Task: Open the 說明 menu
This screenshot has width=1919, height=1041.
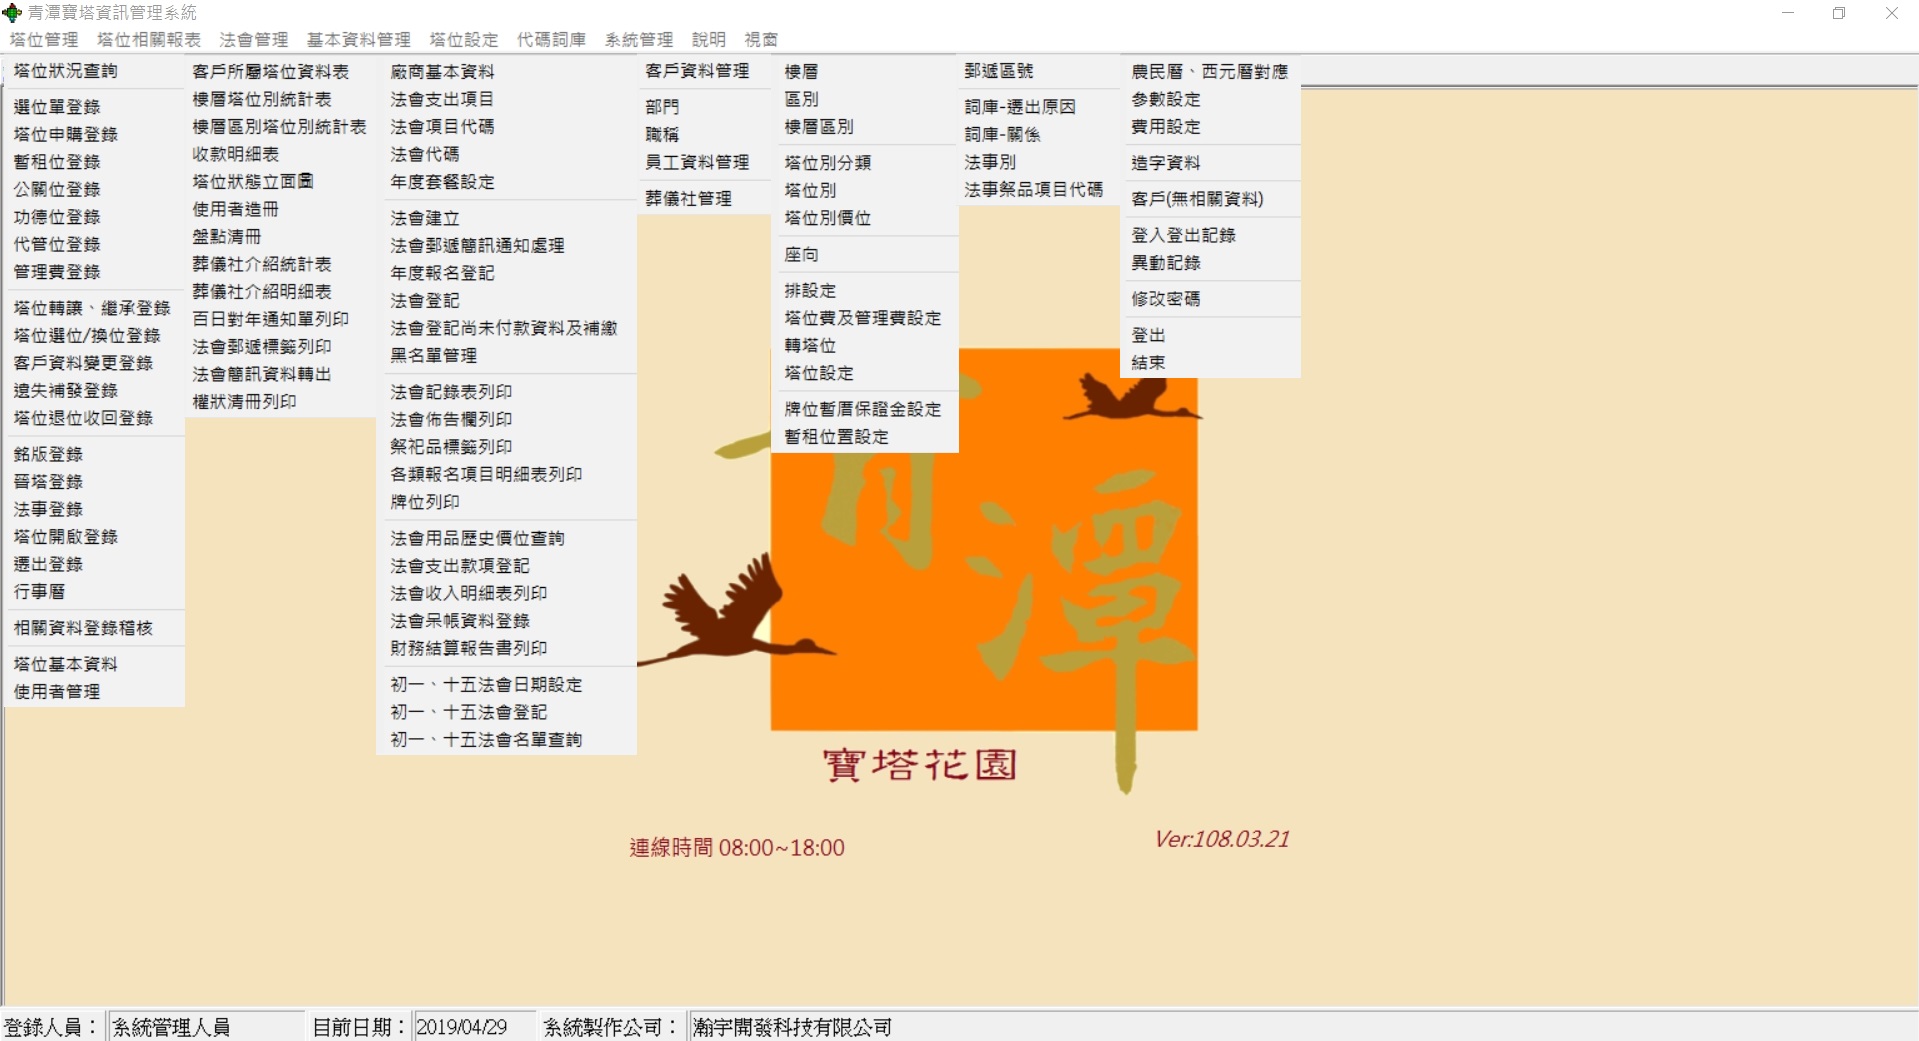Action: (x=709, y=40)
